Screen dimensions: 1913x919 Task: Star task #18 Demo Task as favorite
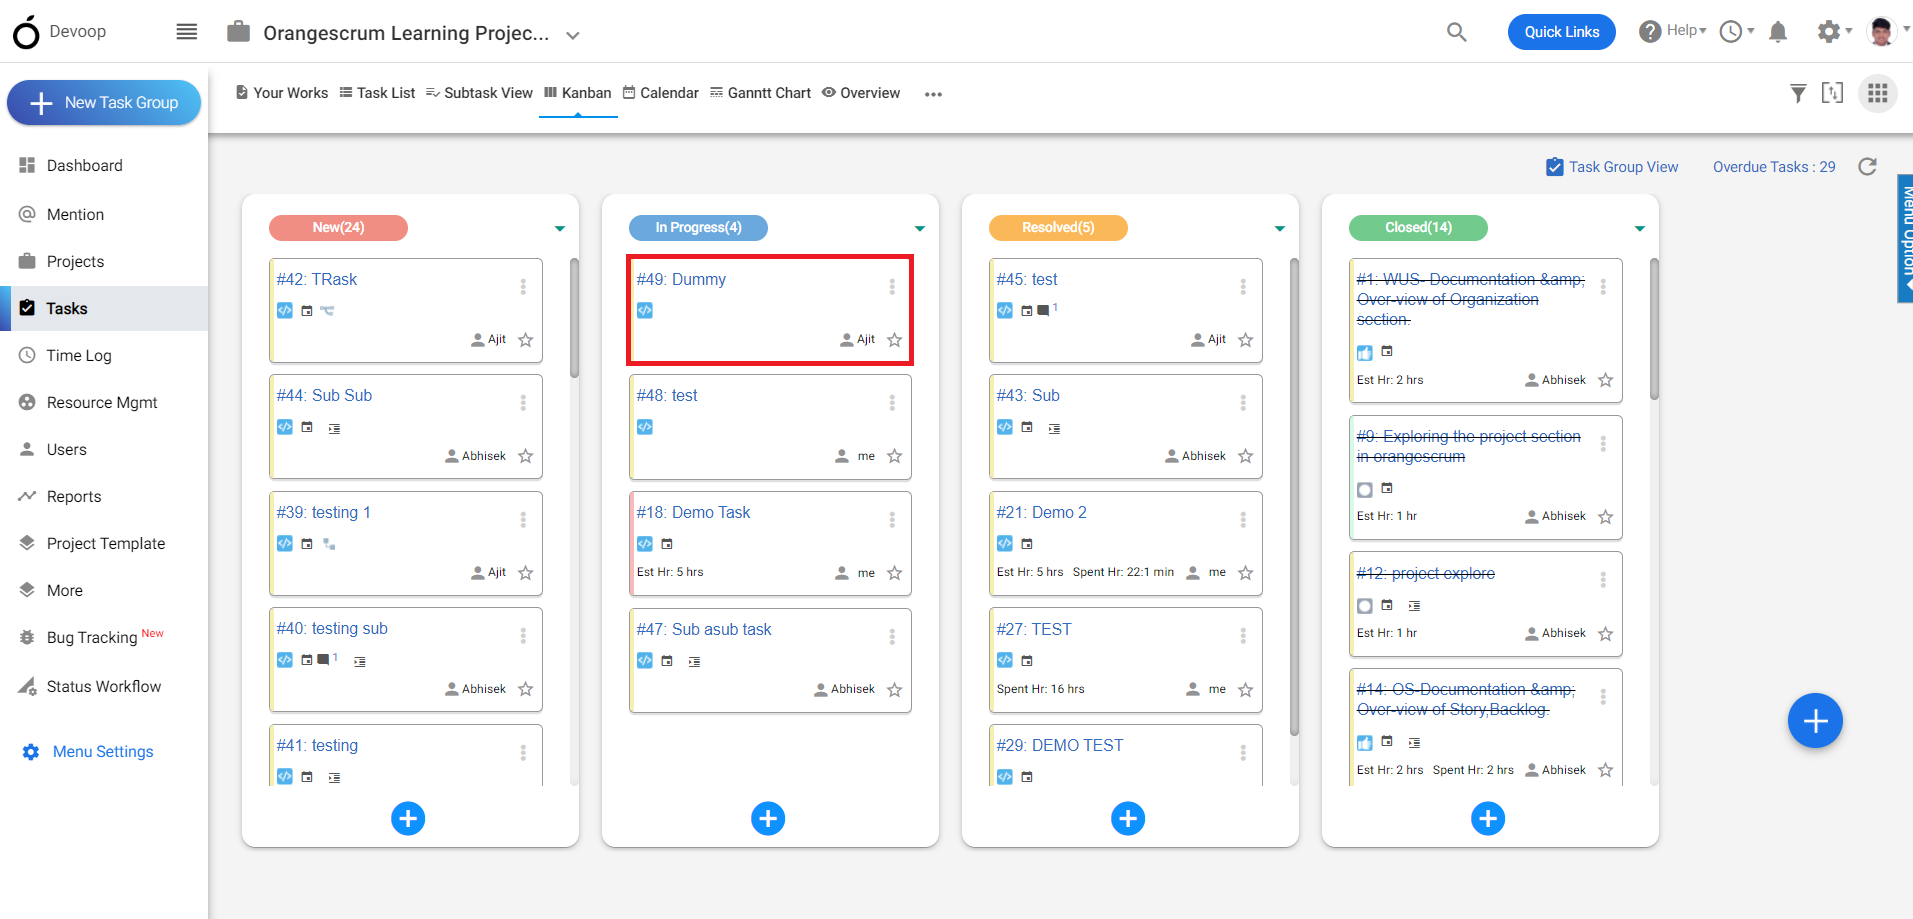(895, 573)
